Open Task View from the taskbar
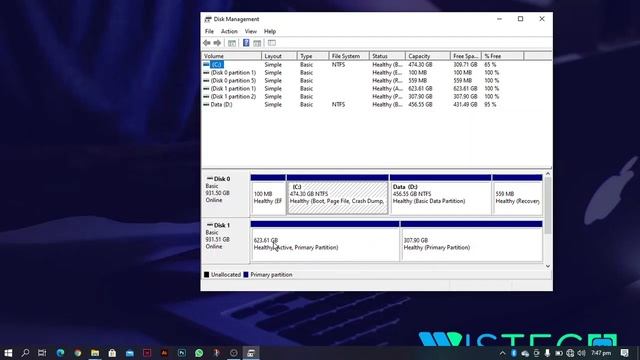640x360 pixels. (42, 353)
